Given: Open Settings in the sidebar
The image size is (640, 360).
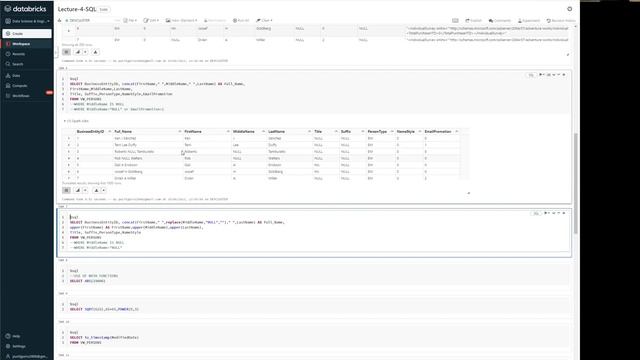Looking at the screenshot, I should tap(18, 346).
